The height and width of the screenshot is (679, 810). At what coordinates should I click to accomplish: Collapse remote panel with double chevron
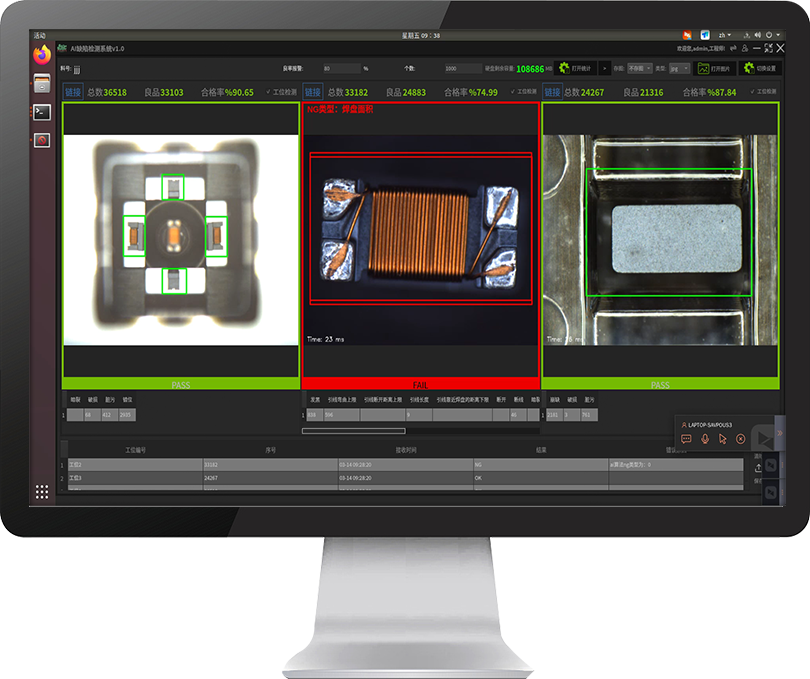[x=780, y=433]
